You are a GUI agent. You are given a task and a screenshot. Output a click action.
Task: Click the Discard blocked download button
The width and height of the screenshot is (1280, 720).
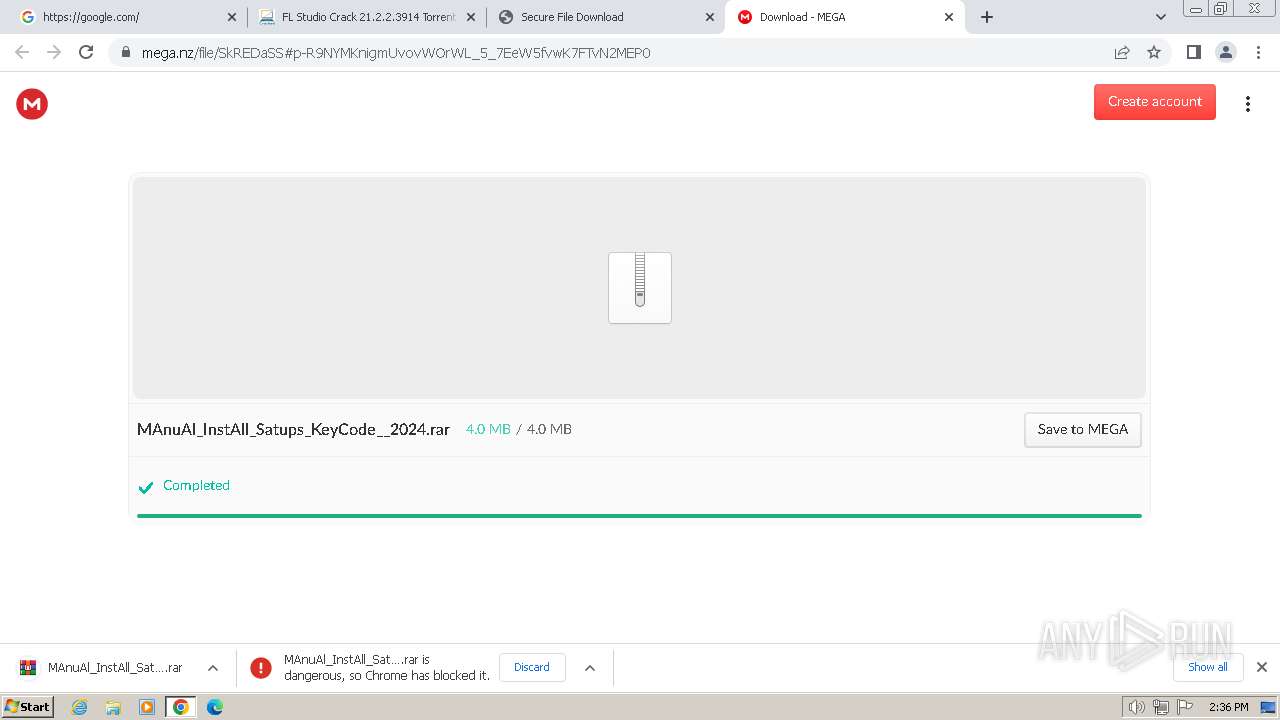(532, 667)
